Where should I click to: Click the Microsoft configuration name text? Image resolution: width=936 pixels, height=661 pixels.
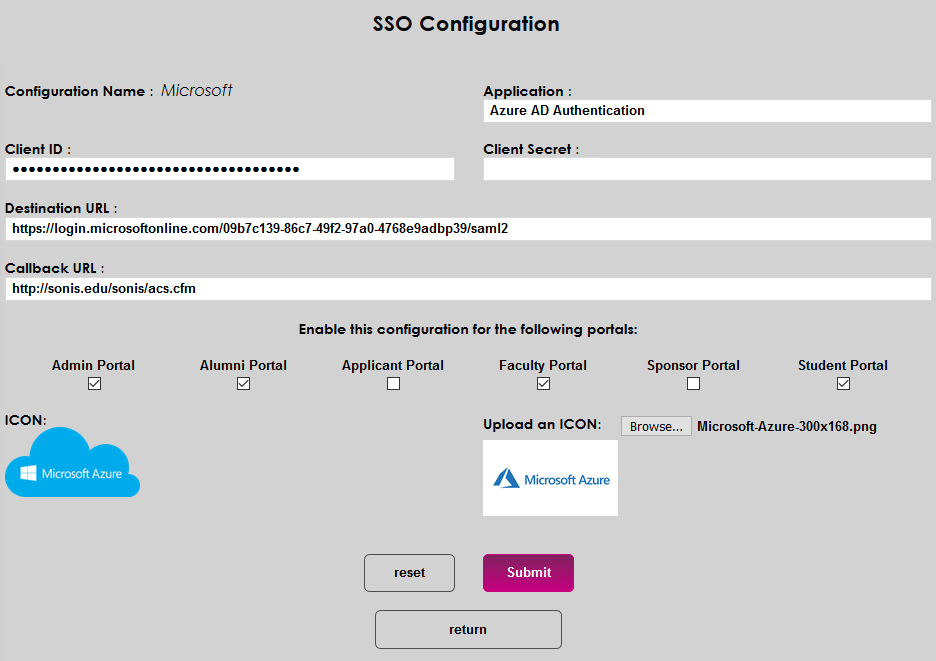click(x=197, y=91)
